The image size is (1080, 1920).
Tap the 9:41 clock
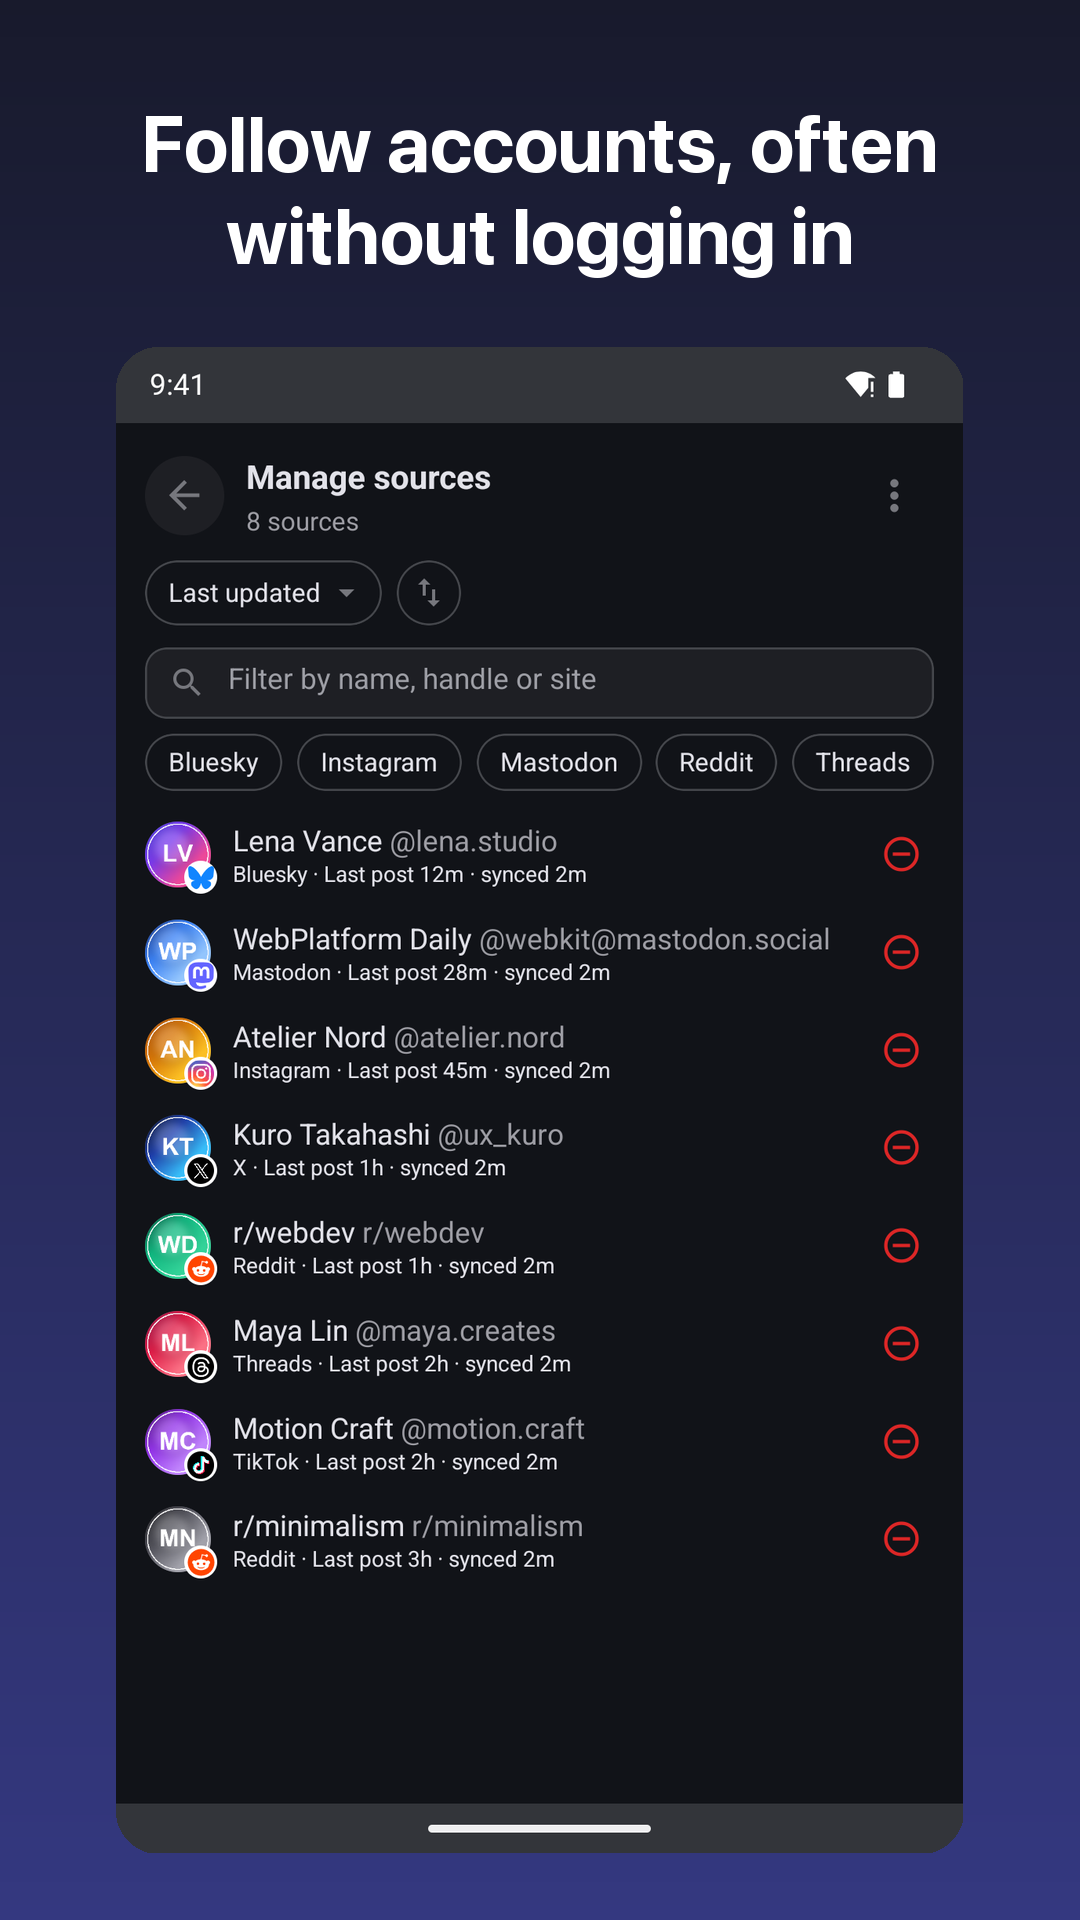(177, 385)
